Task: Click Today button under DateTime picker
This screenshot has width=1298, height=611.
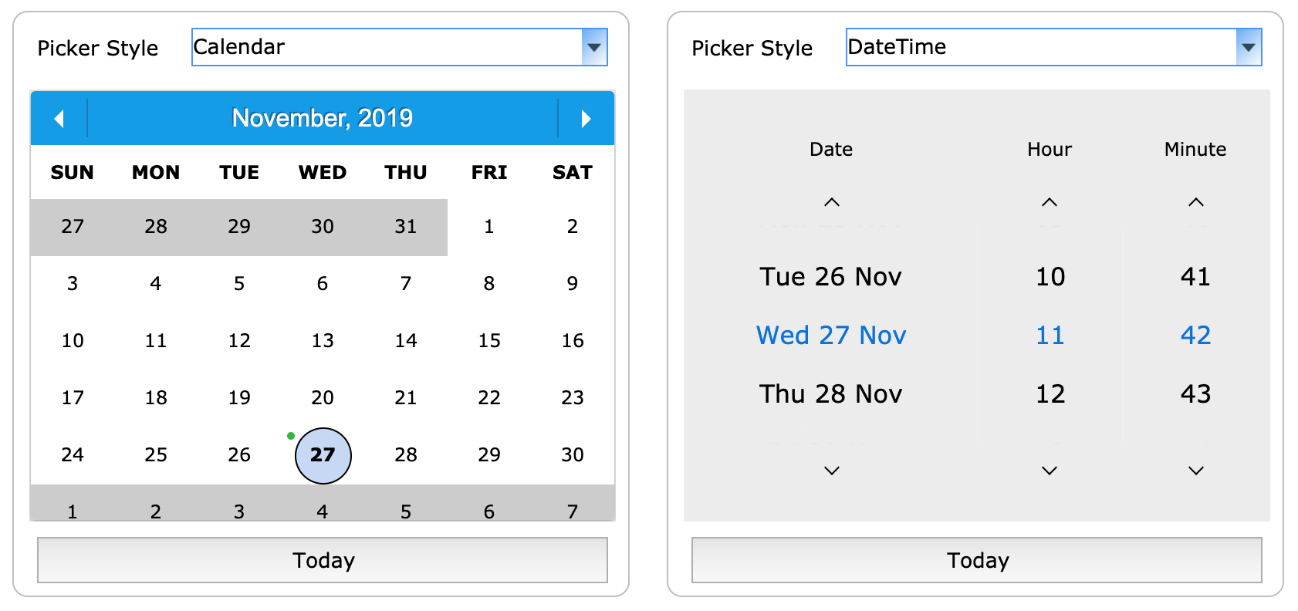Action: [x=977, y=560]
